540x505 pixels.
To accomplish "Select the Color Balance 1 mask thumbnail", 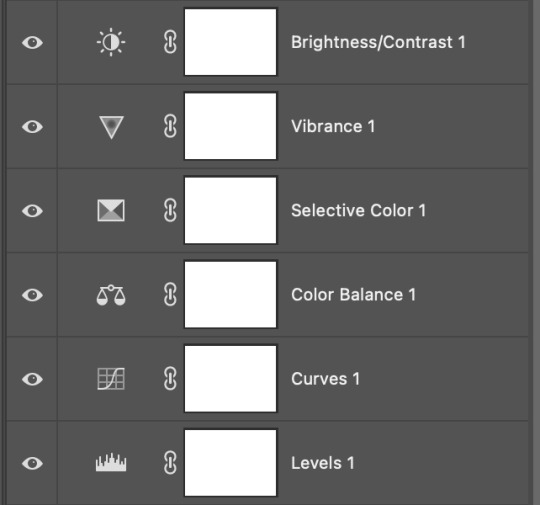I will pos(230,295).
